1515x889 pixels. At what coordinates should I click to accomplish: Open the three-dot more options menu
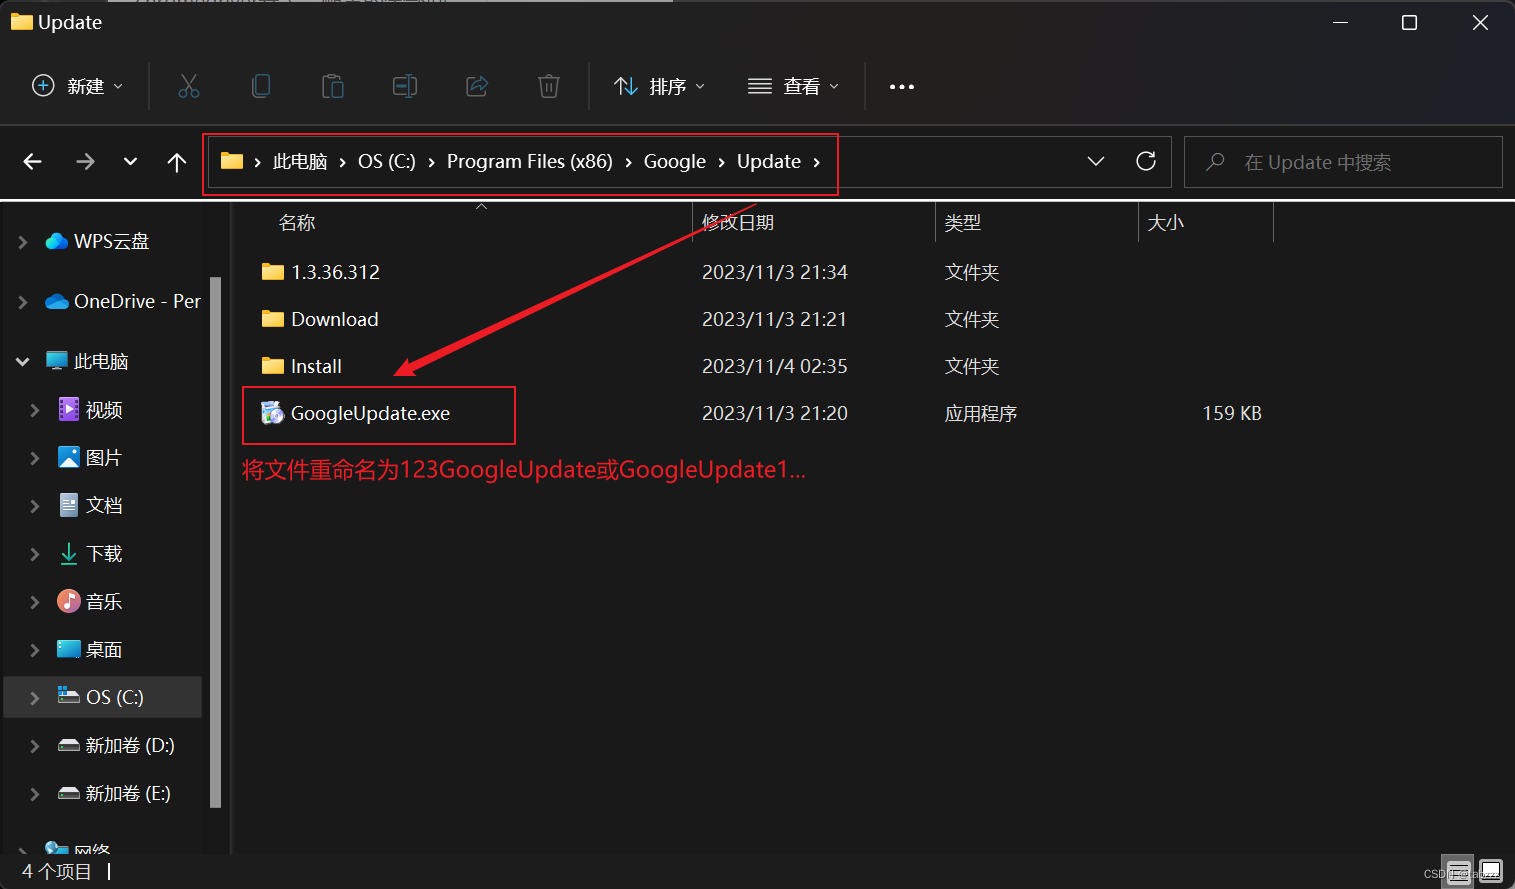[902, 87]
